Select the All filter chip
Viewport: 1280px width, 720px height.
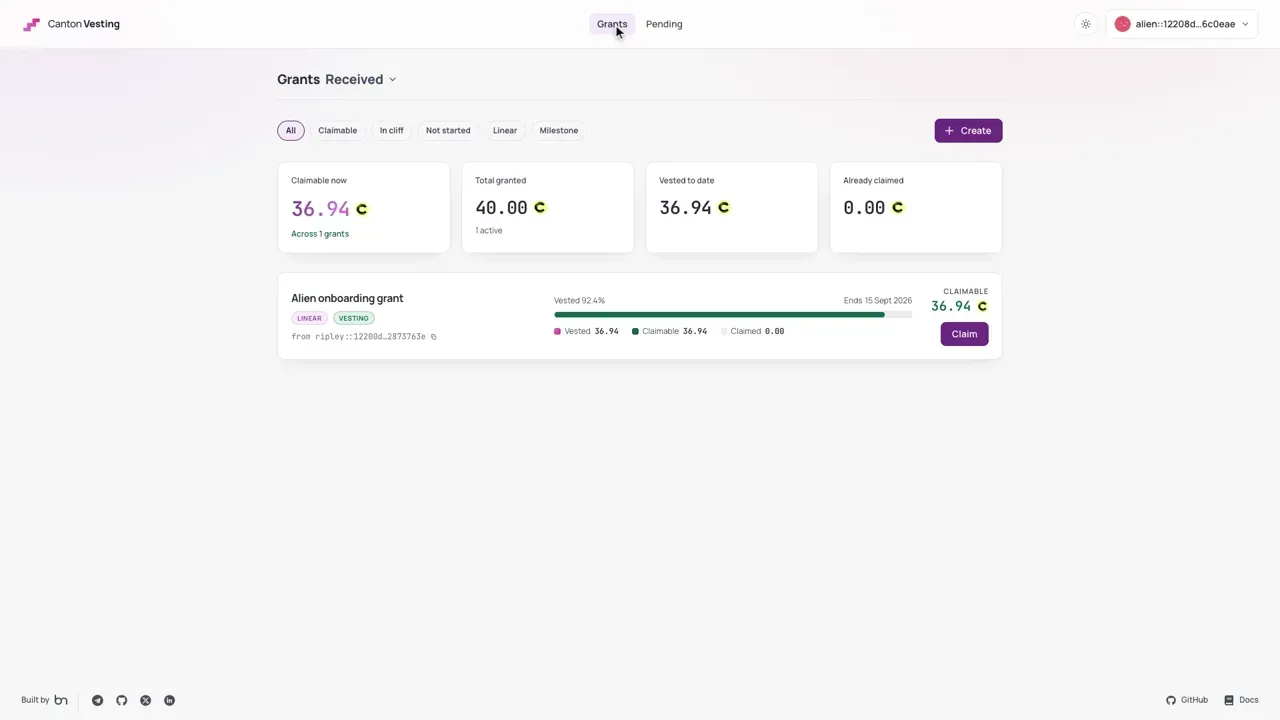click(291, 130)
